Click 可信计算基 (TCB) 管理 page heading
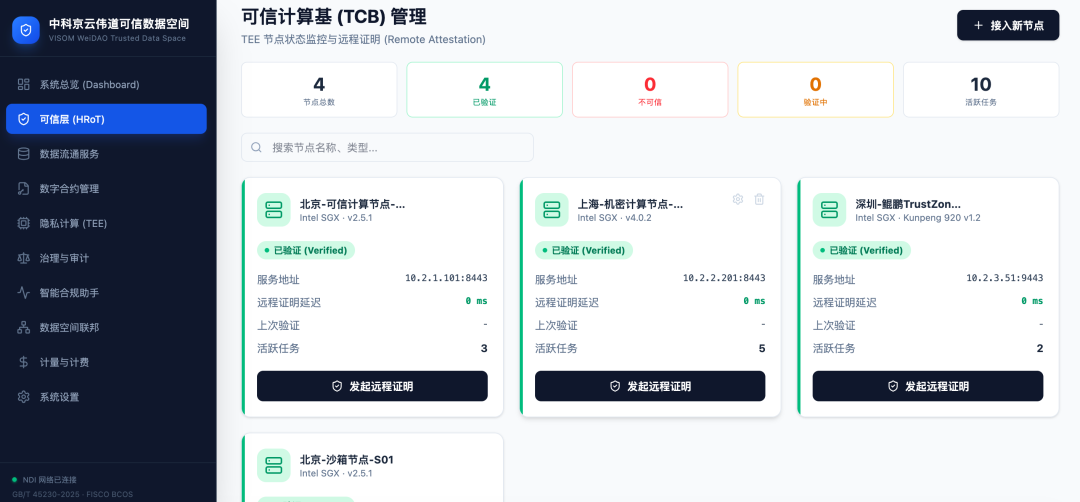 (333, 15)
